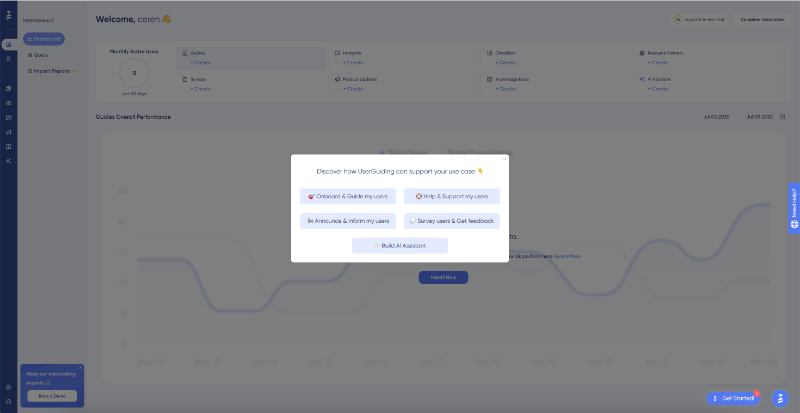Choose Help & Support my users
This screenshot has height=413, width=800.
452,196
